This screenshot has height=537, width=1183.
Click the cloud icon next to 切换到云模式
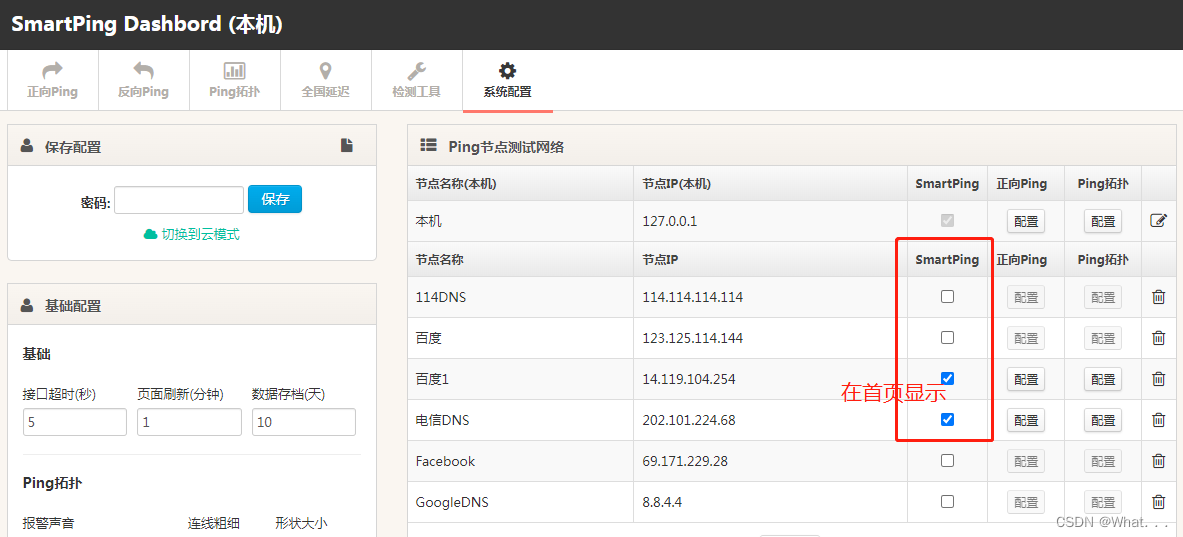point(150,234)
